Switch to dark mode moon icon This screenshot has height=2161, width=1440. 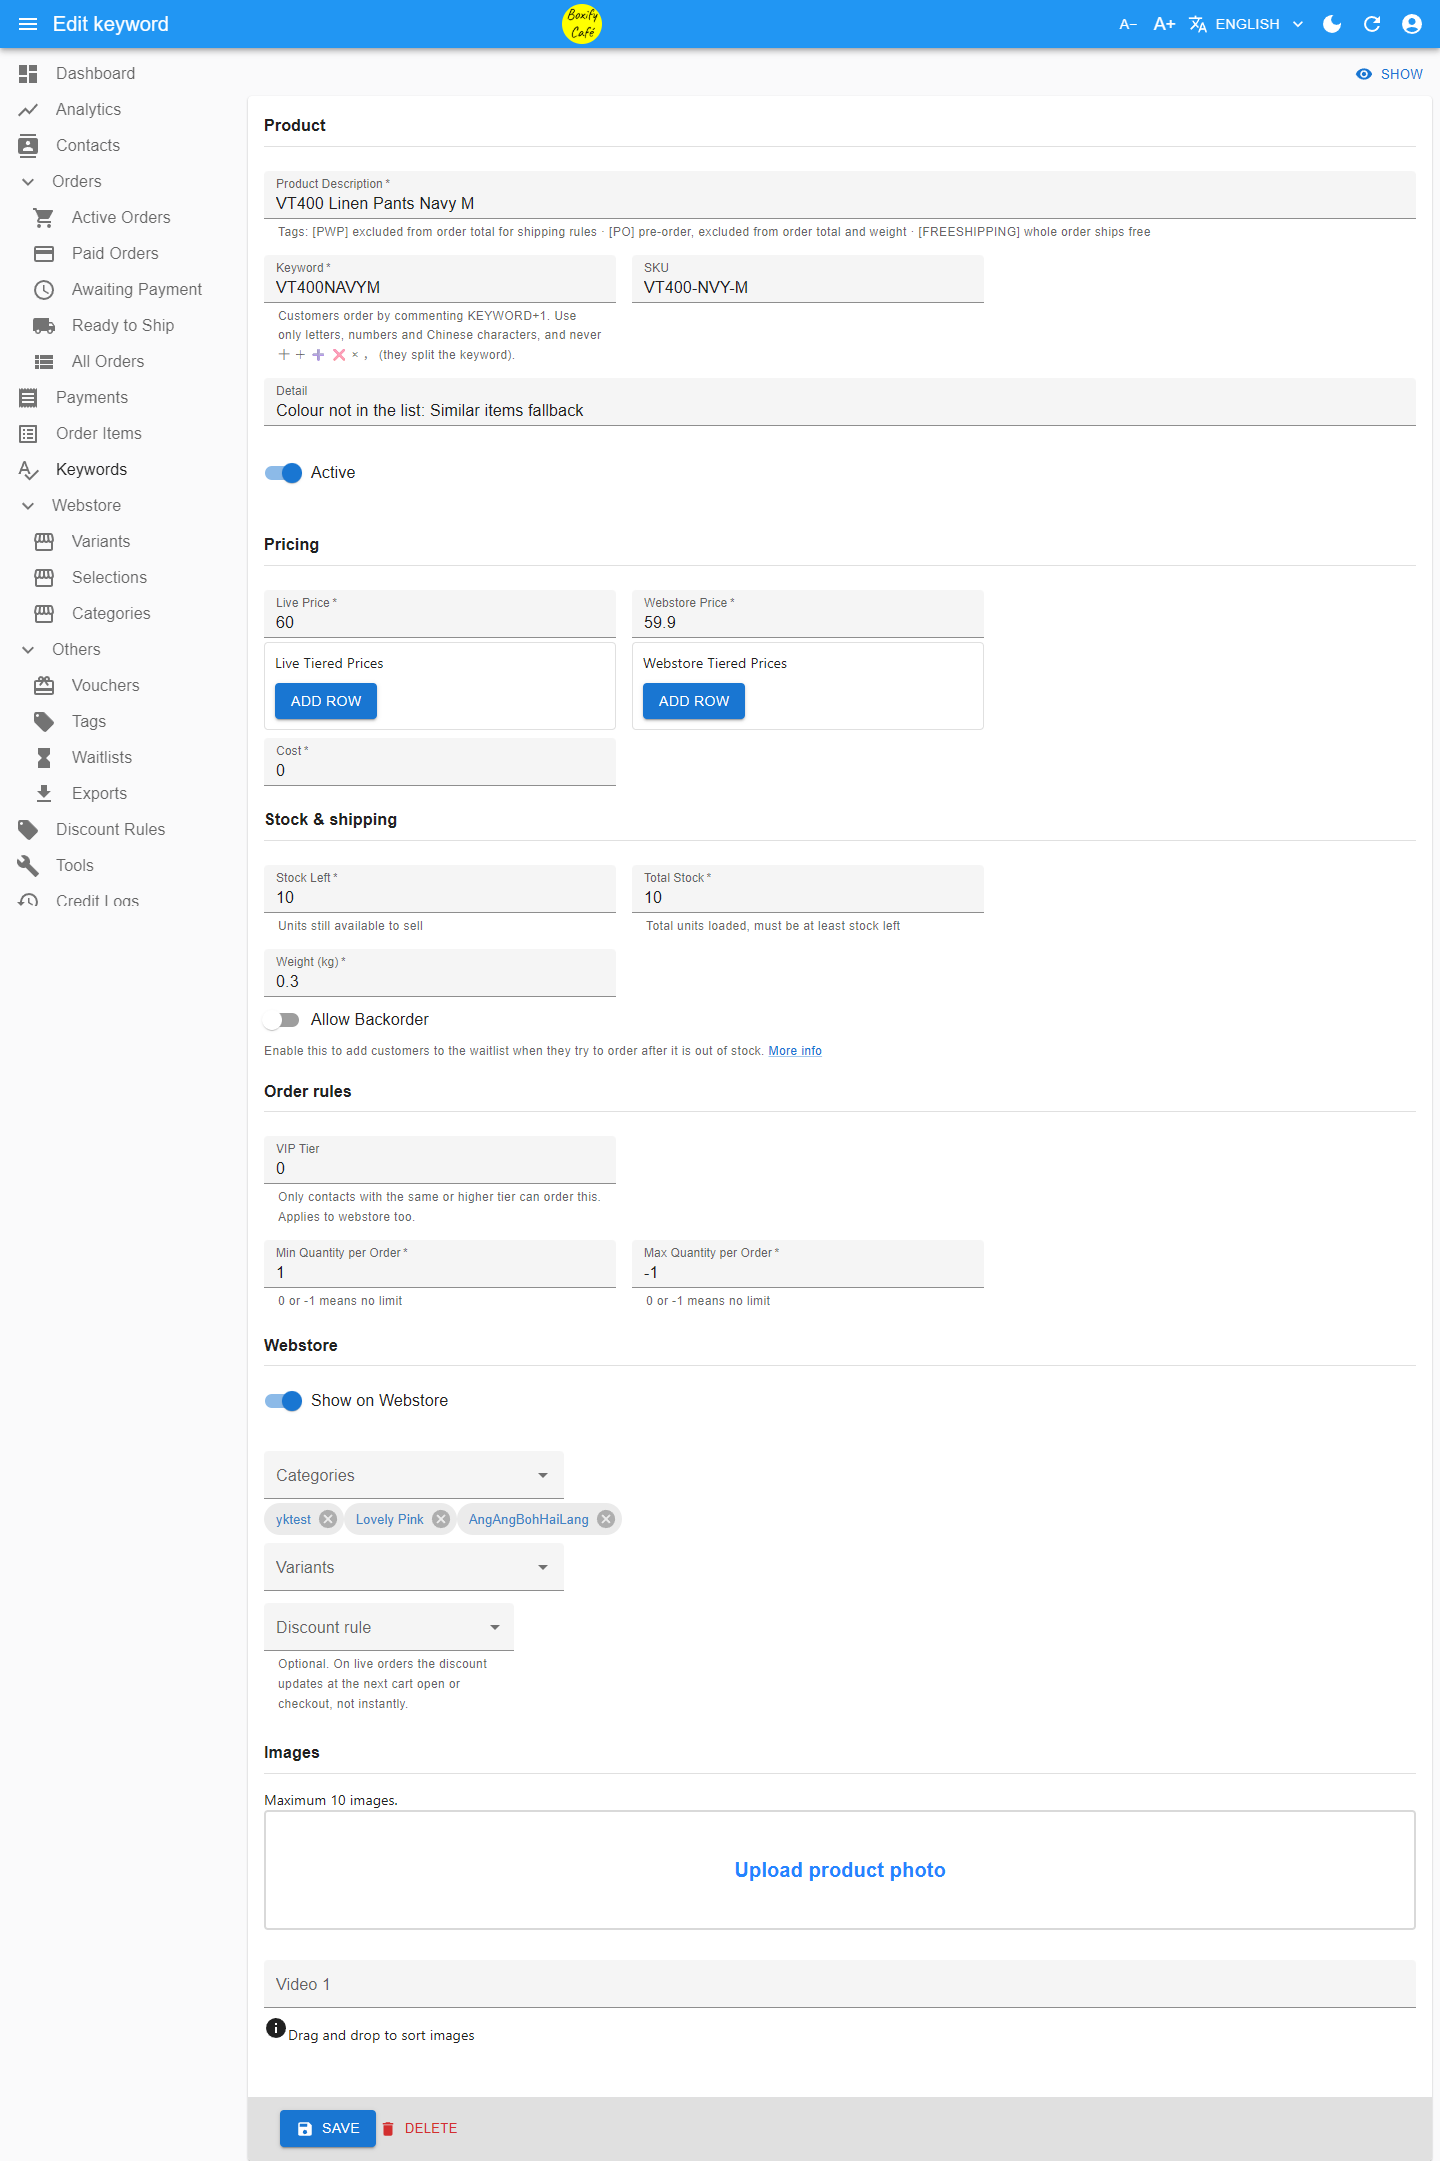[x=1332, y=24]
